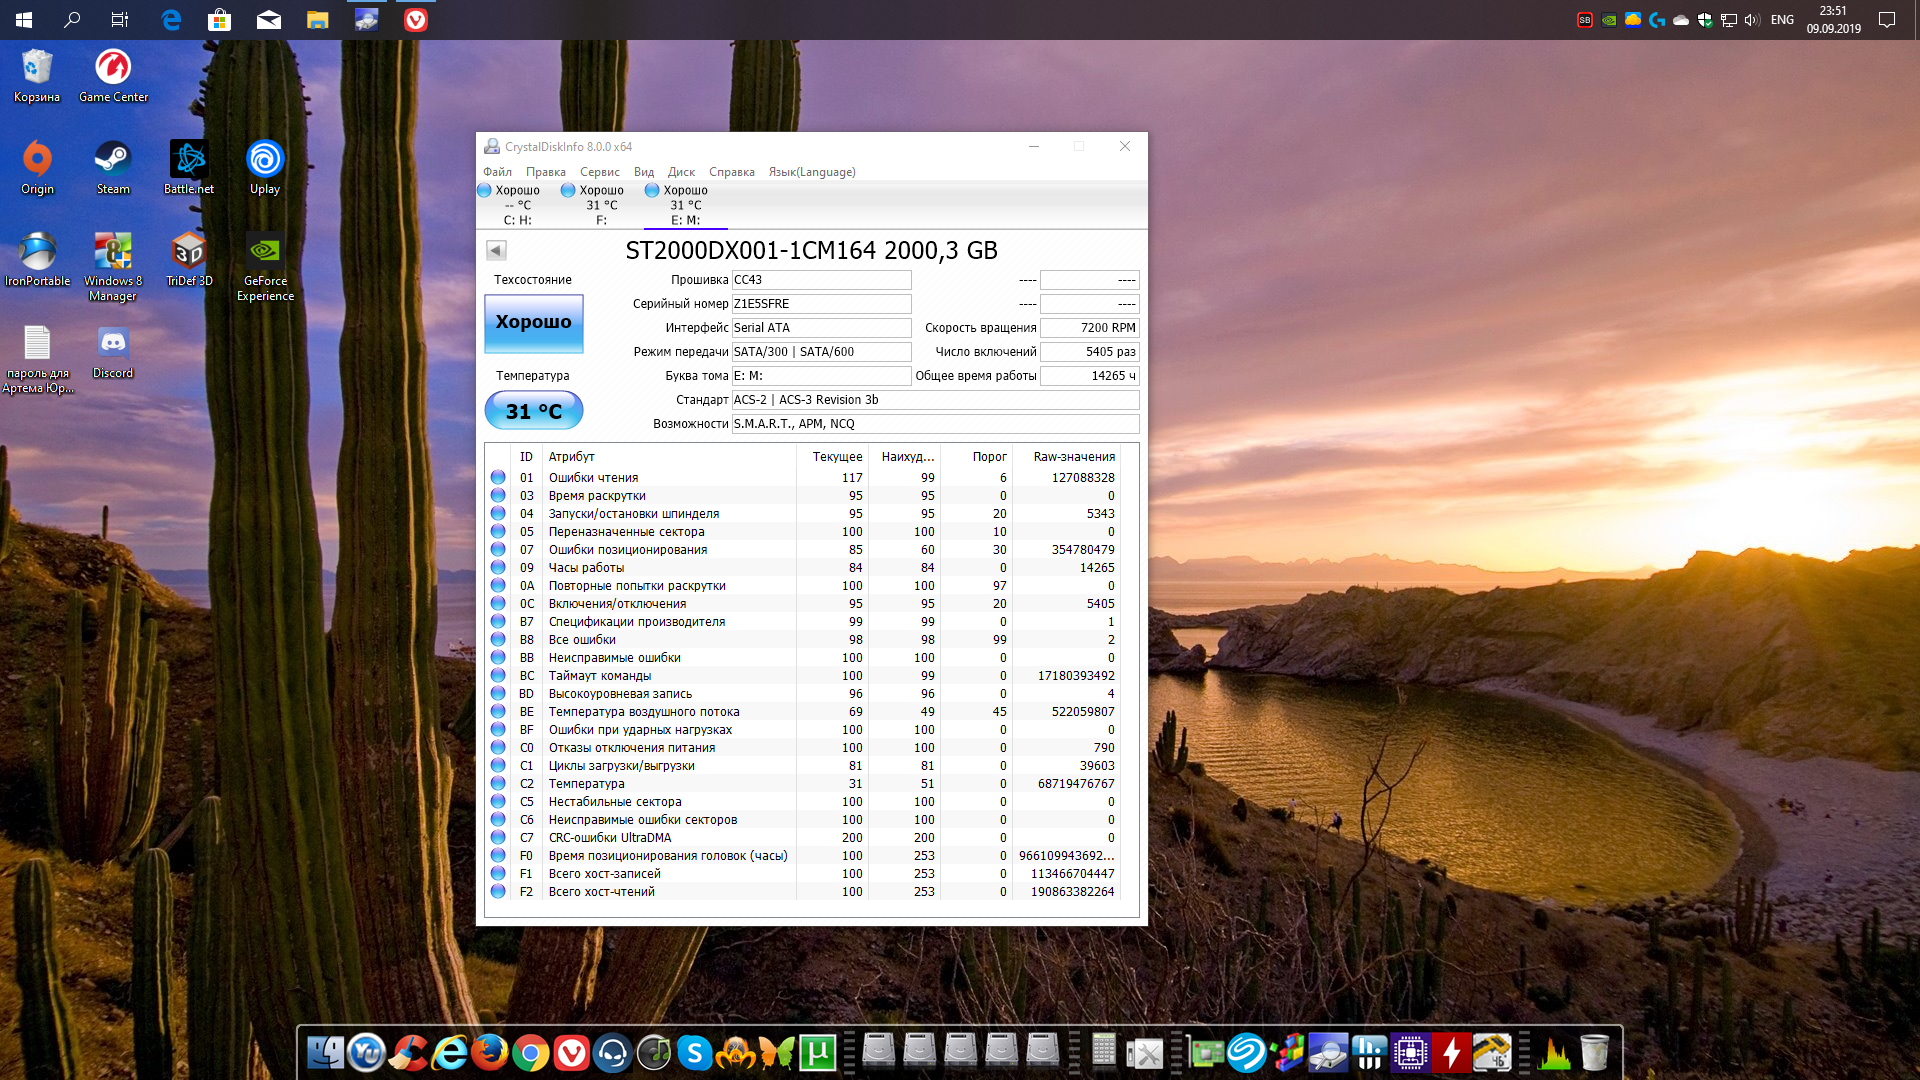The image size is (1920, 1080).
Task: Click the 31 °C temperature button
Action: (533, 411)
